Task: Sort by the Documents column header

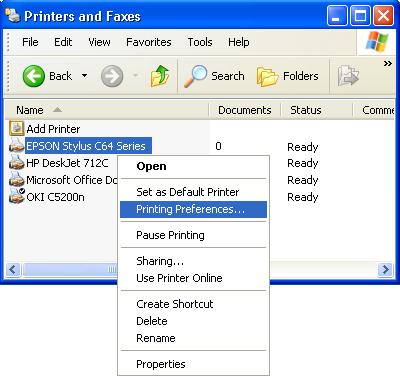Action: click(x=245, y=110)
